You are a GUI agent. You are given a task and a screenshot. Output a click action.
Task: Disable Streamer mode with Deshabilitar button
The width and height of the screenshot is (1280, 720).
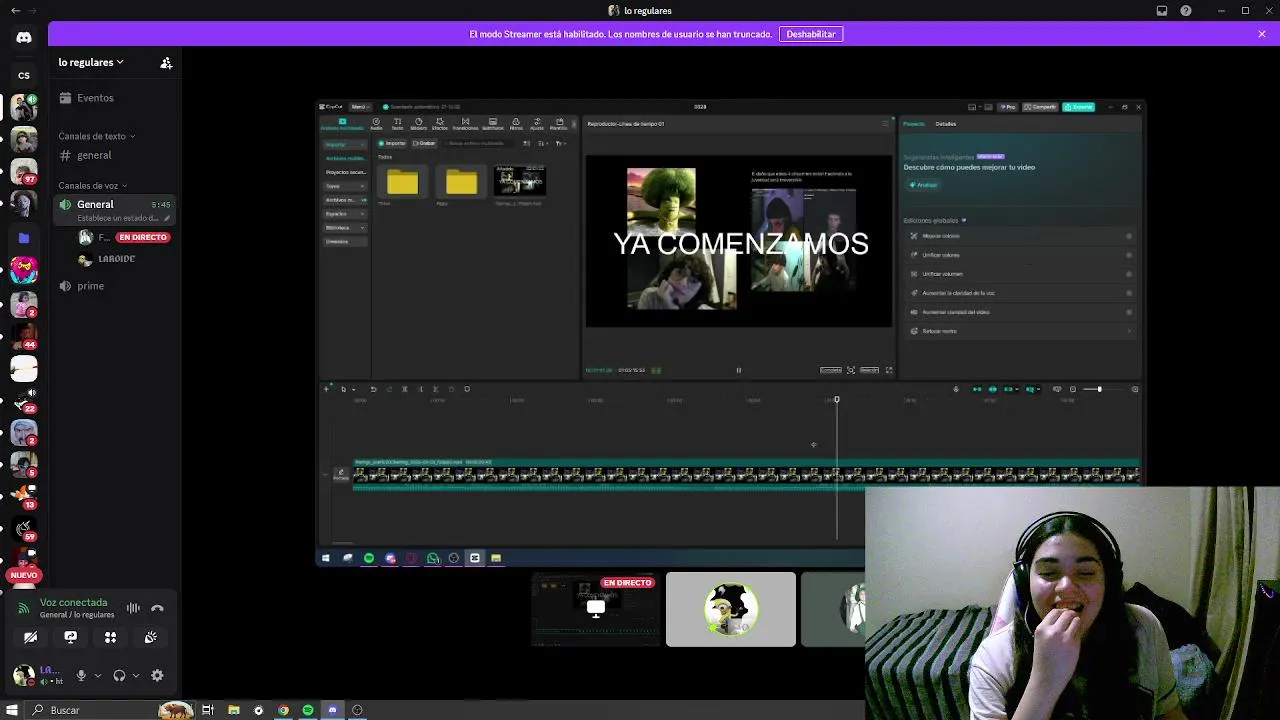(x=811, y=34)
